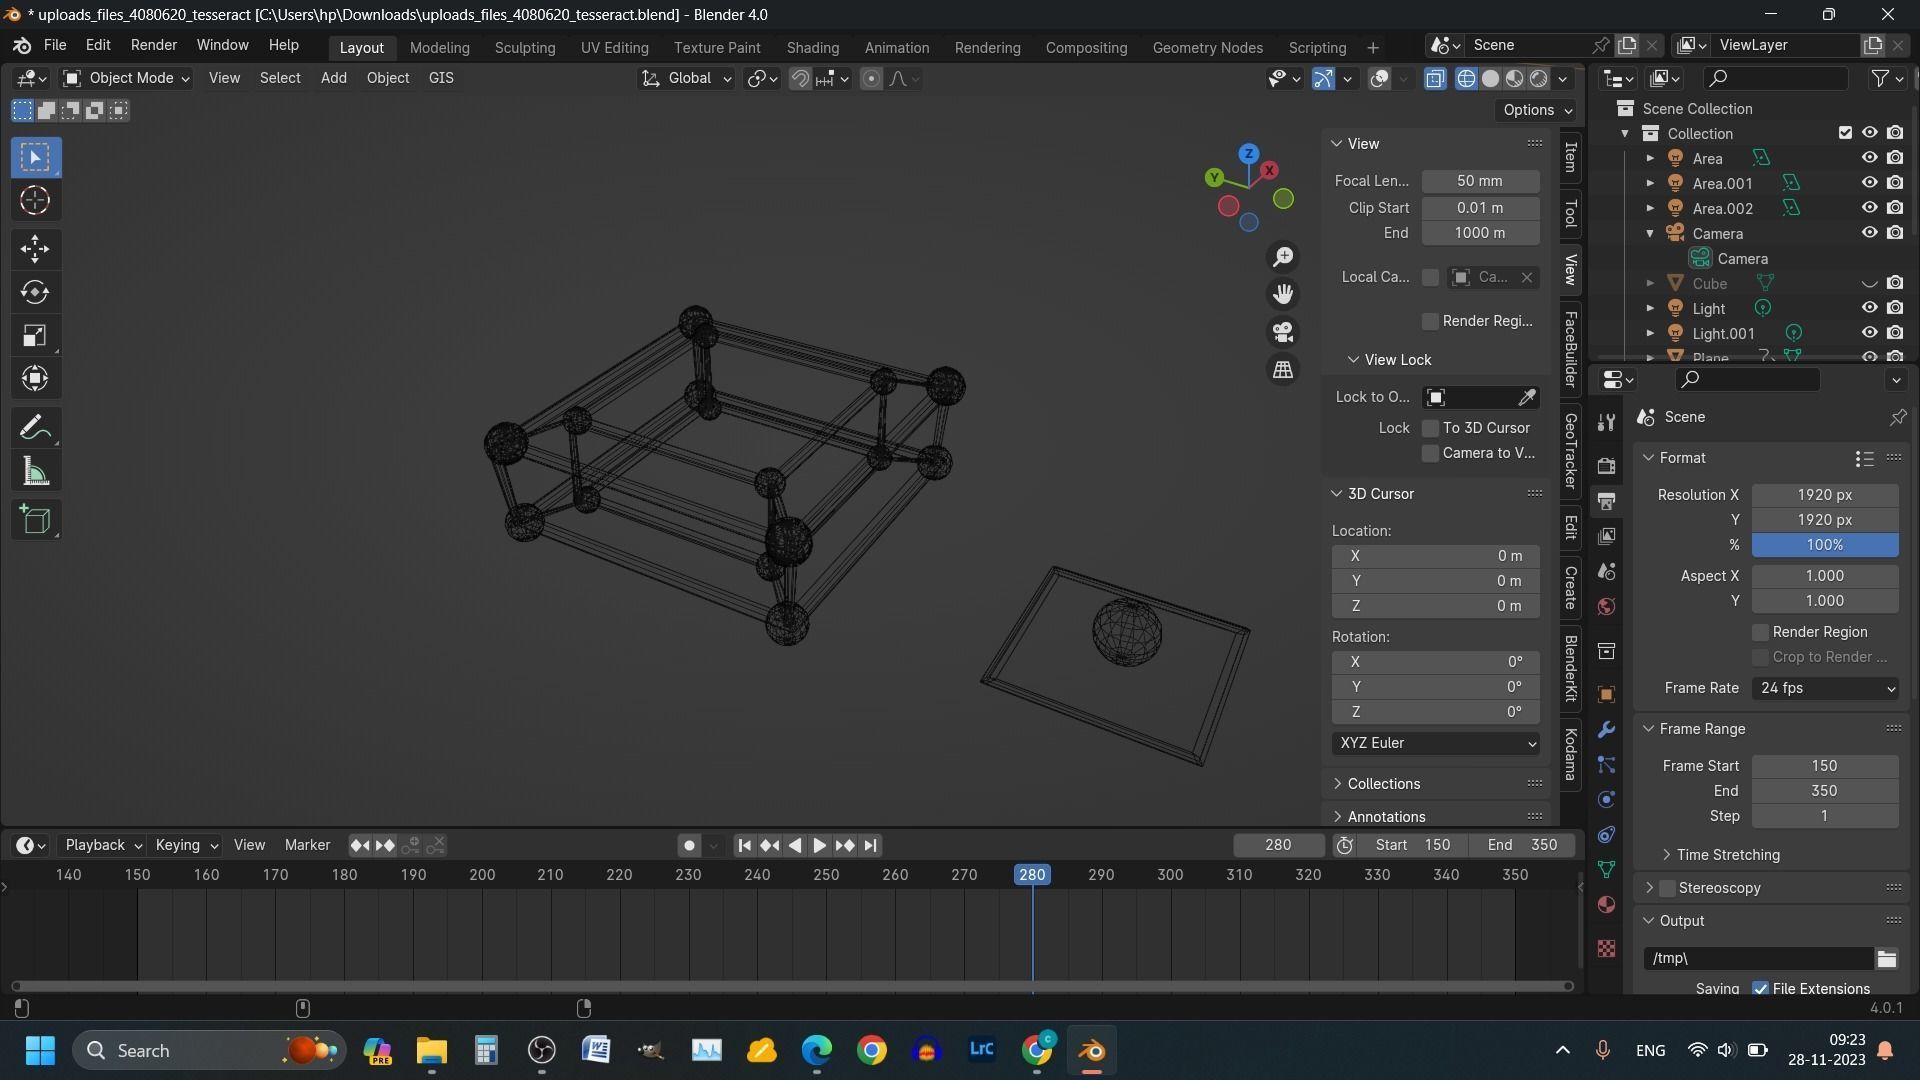The height and width of the screenshot is (1080, 1920).
Task: Open XYZ Euler rotation mode dropdown
Action: (1436, 743)
